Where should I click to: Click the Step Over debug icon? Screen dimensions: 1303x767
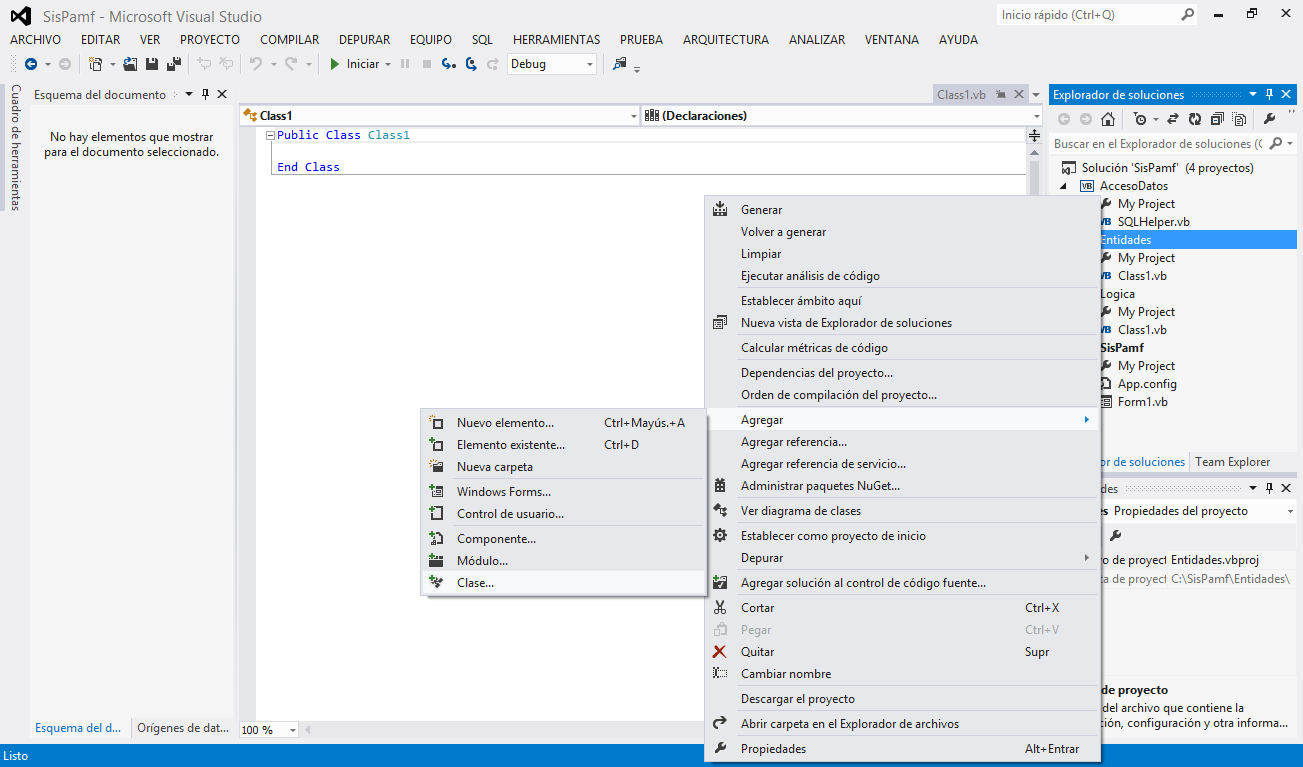click(470, 64)
